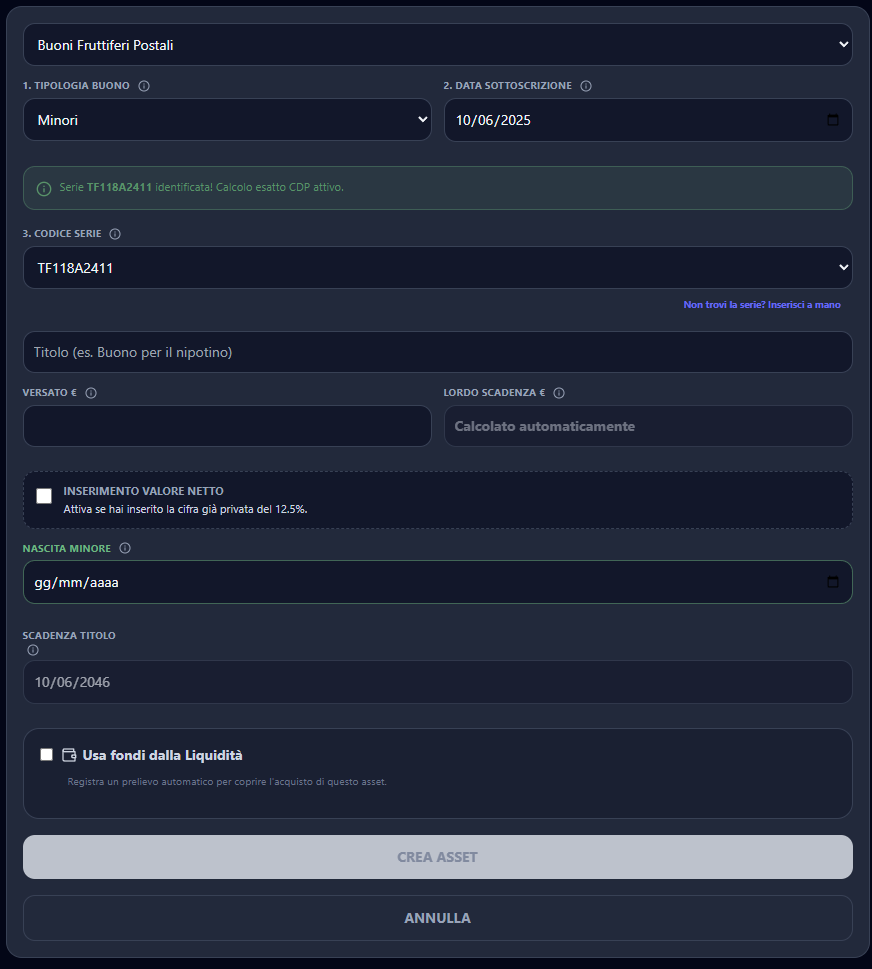
Task: Click info icon beside Lordo Scadenza € label
Action: click(559, 393)
